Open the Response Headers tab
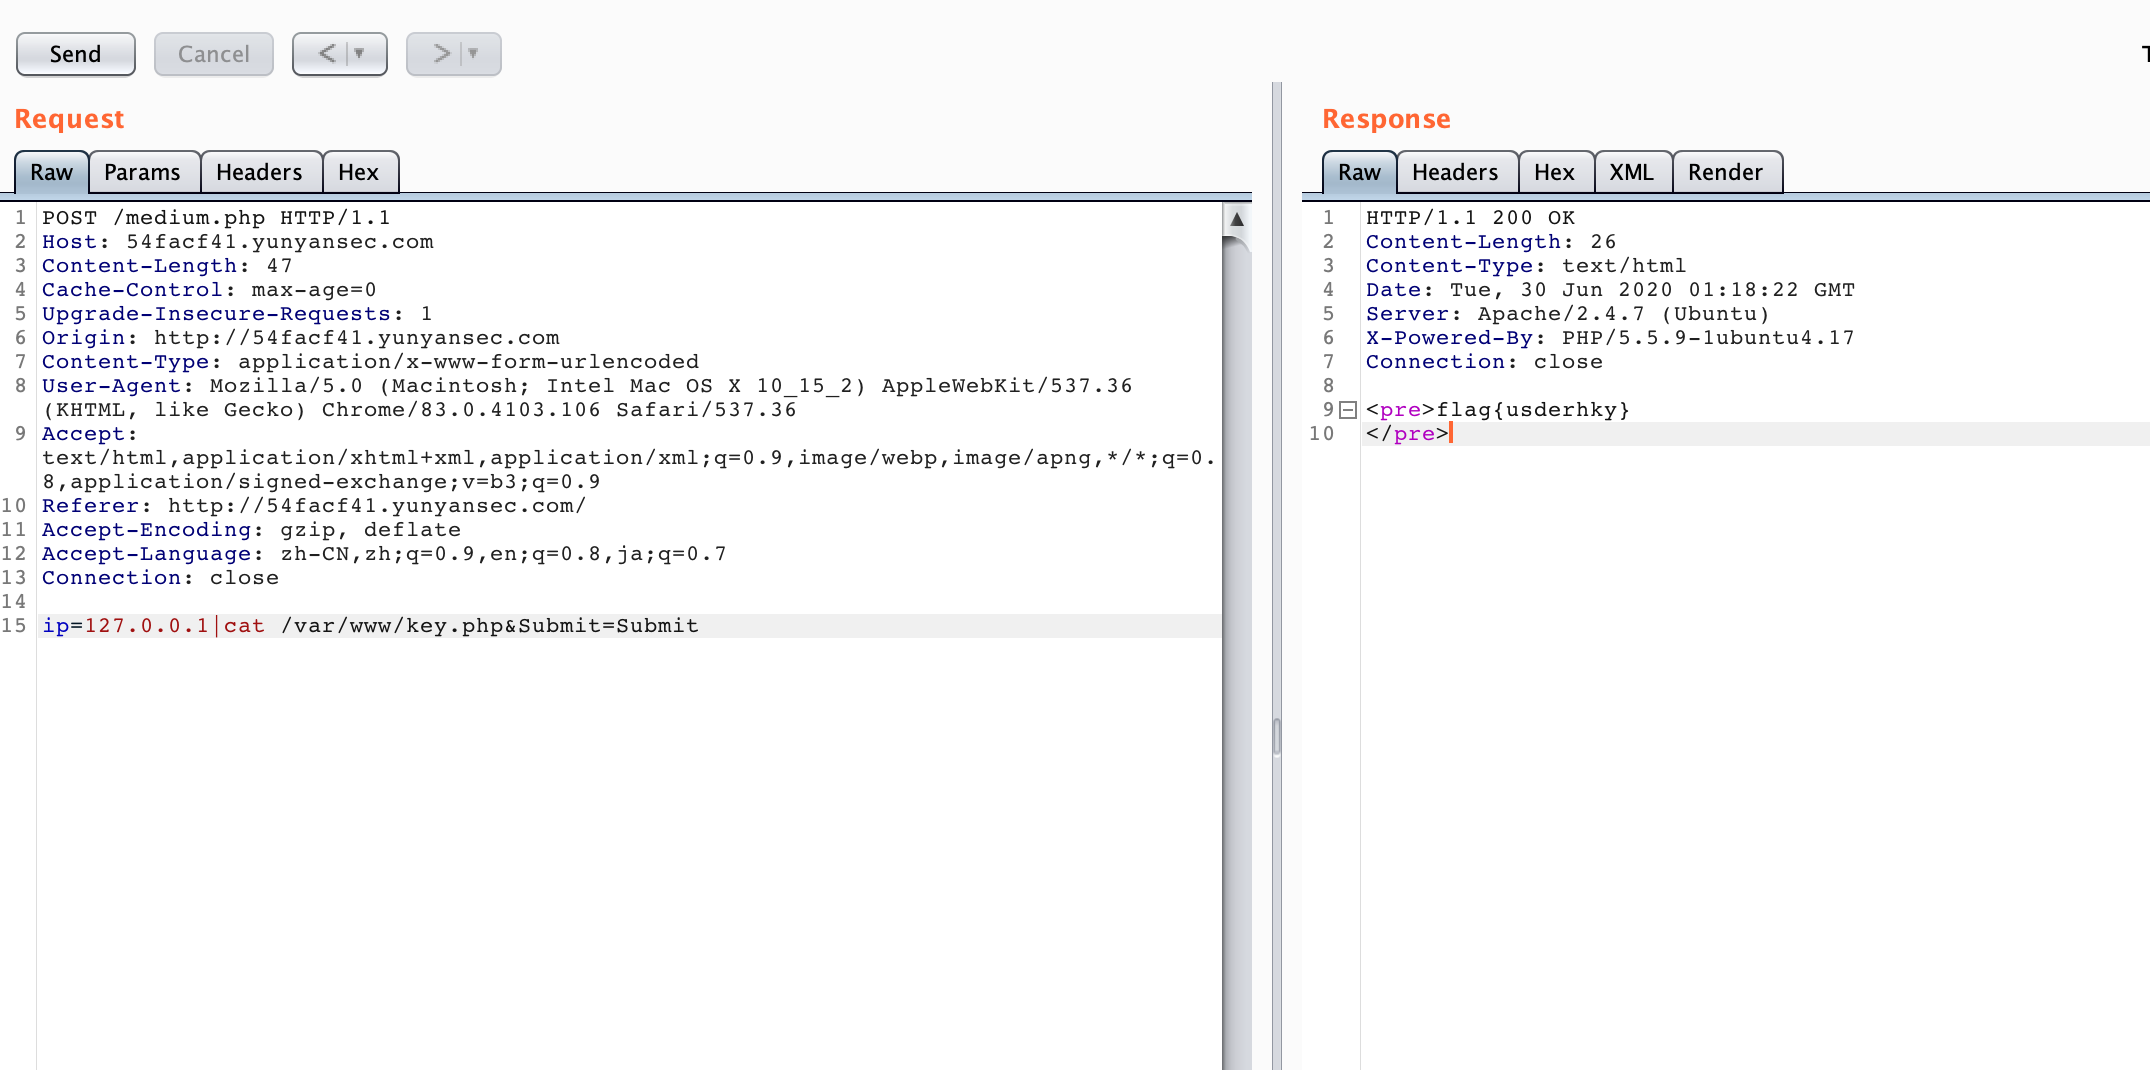This screenshot has height=1070, width=2150. 1456,172
